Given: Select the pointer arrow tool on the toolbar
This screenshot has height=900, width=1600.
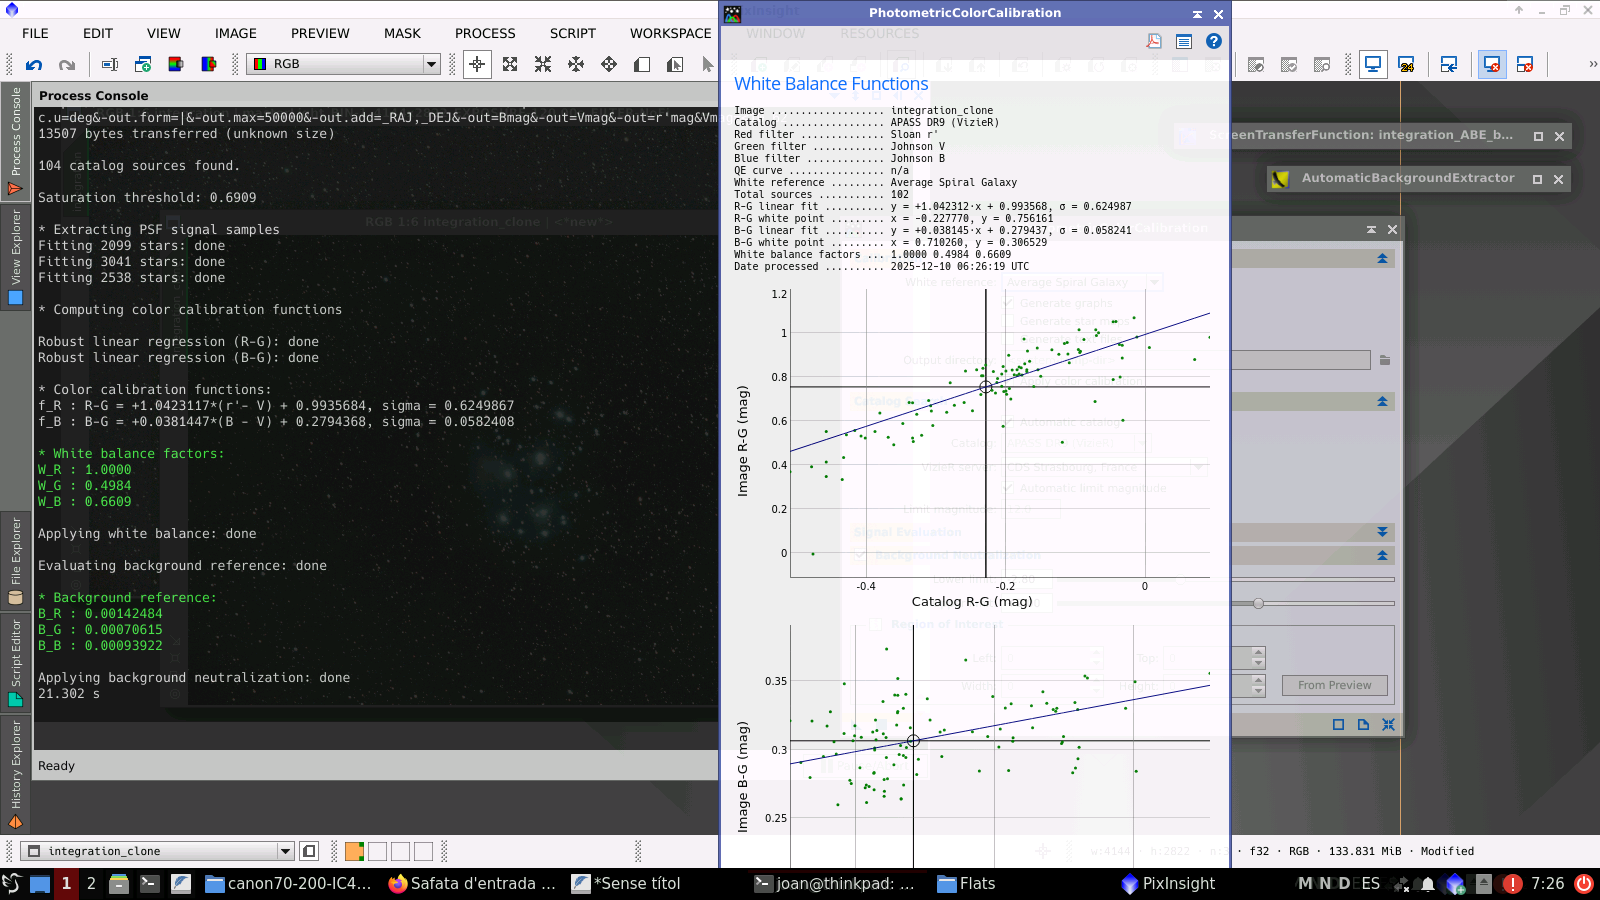Looking at the screenshot, I should click(708, 63).
